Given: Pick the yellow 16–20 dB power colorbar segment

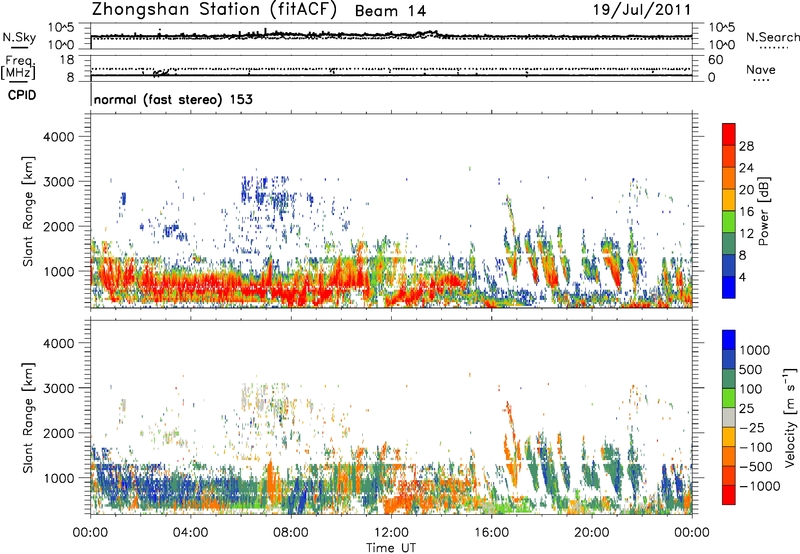Looking at the screenshot, I should click(x=729, y=200).
